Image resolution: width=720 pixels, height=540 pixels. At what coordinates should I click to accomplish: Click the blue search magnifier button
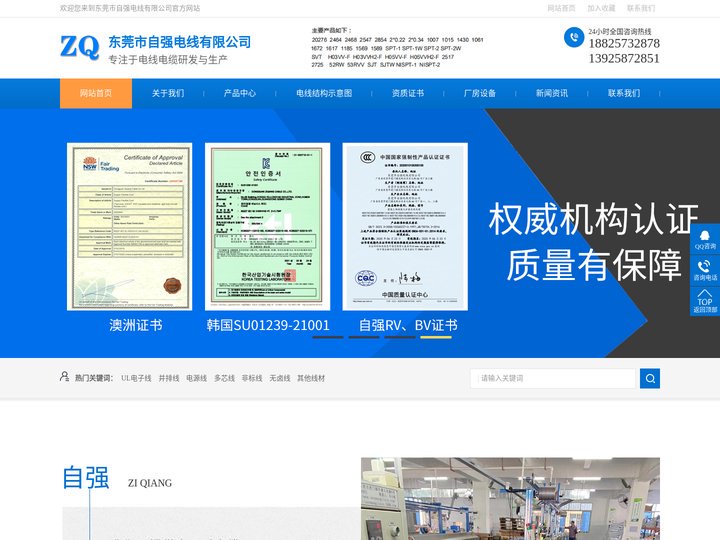click(x=650, y=378)
